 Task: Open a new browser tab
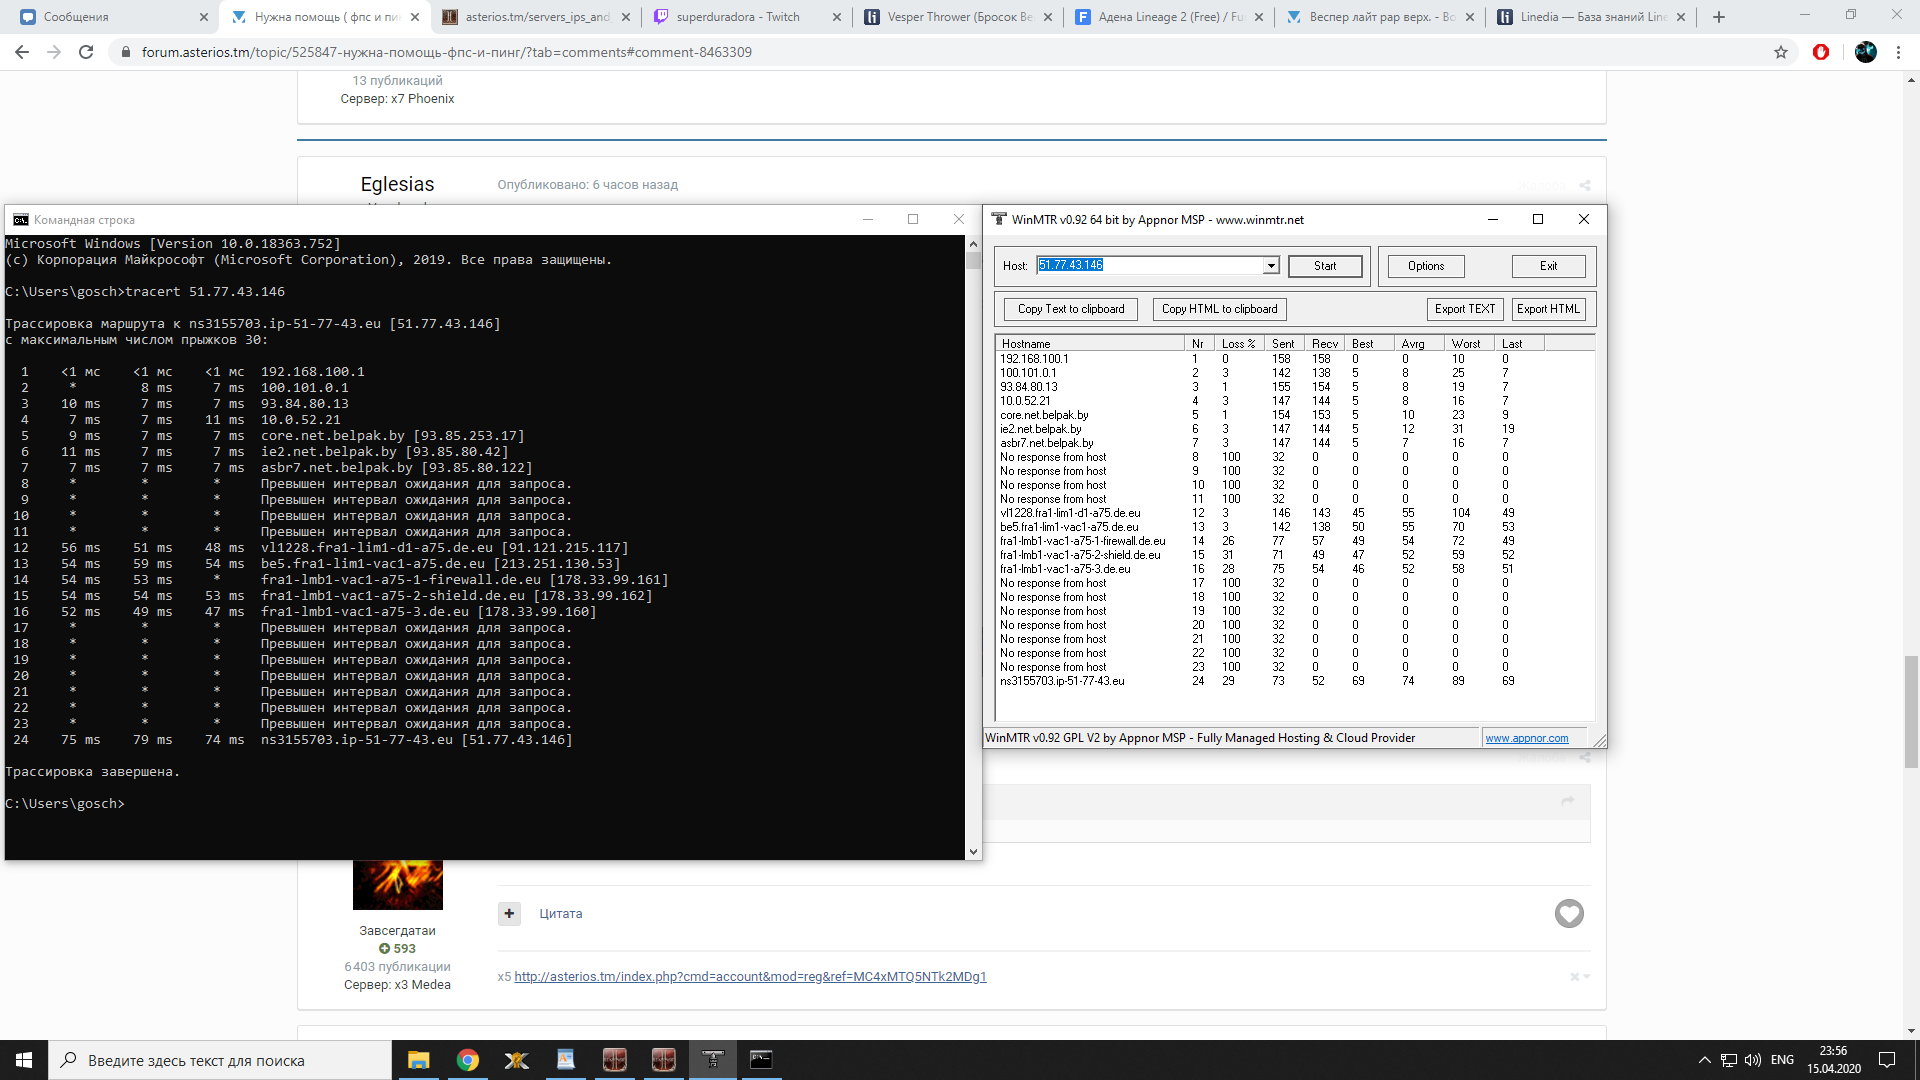tap(1719, 17)
